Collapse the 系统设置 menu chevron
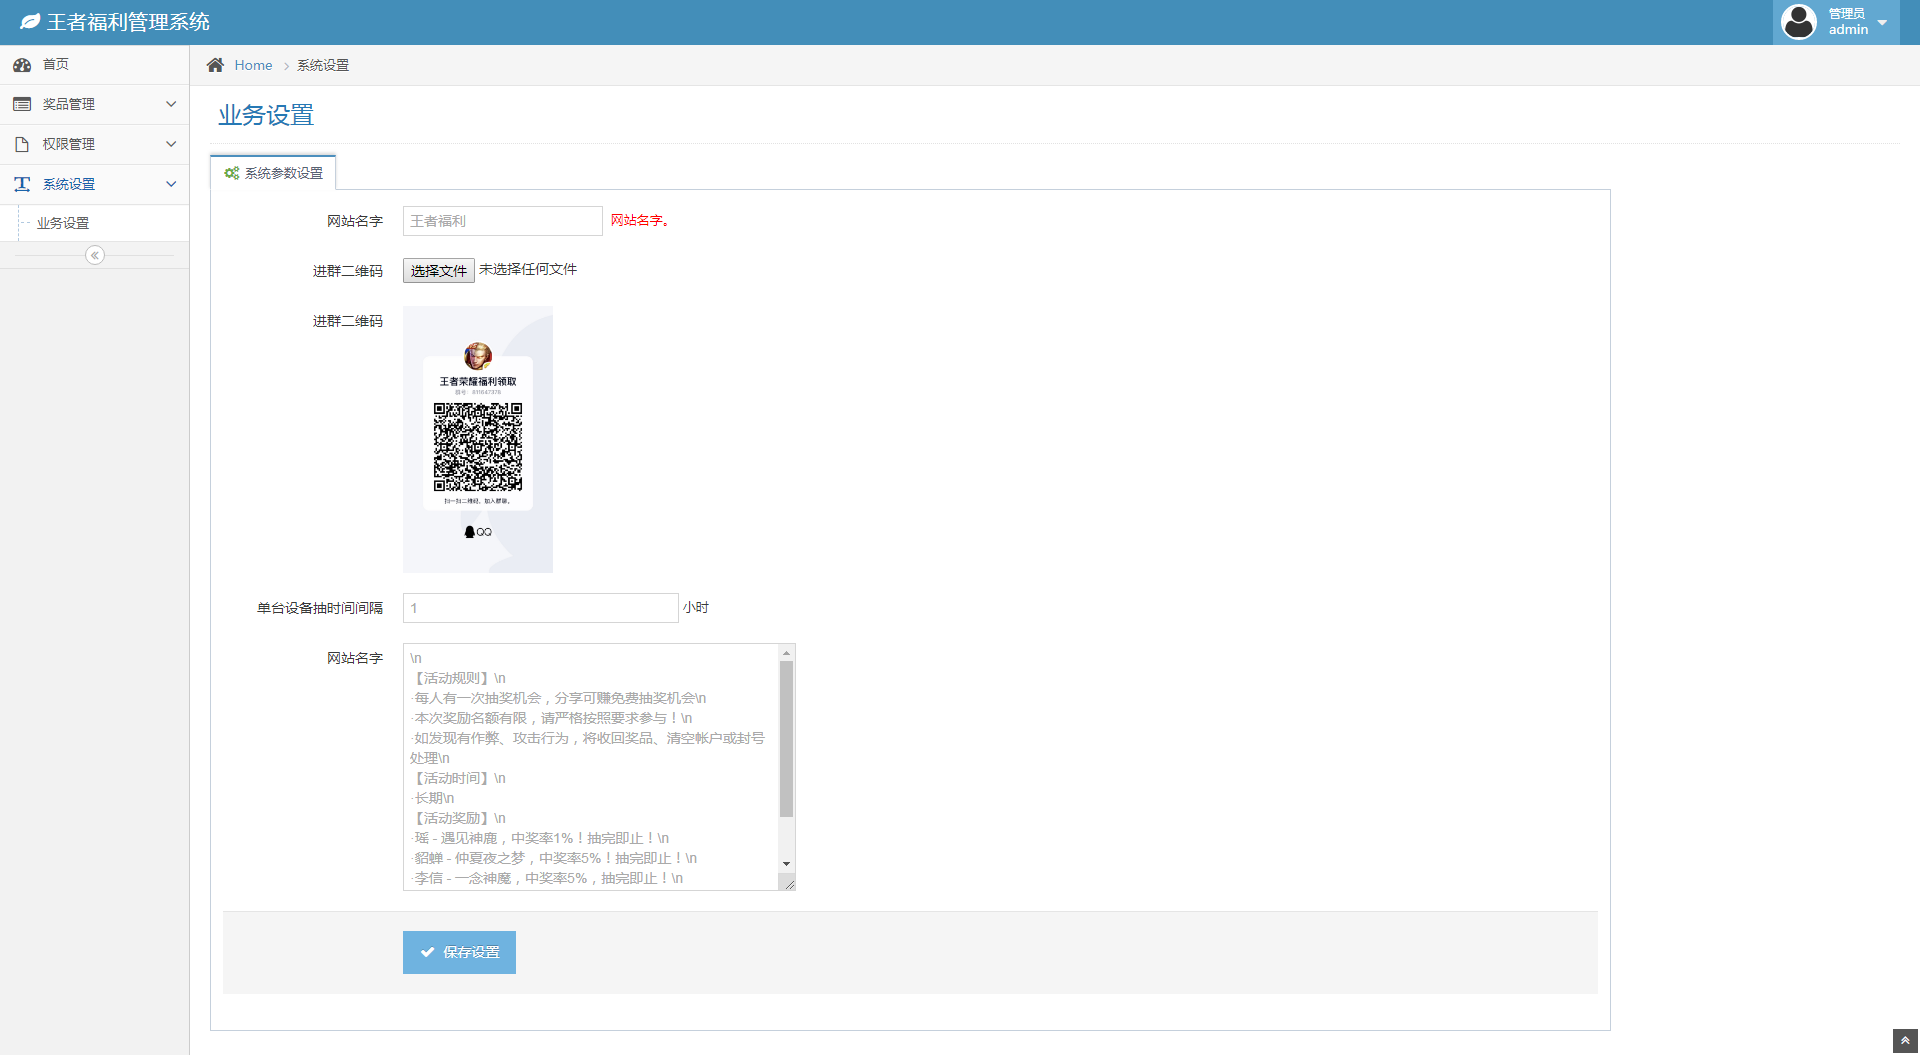This screenshot has width=1920, height=1055. coord(171,184)
